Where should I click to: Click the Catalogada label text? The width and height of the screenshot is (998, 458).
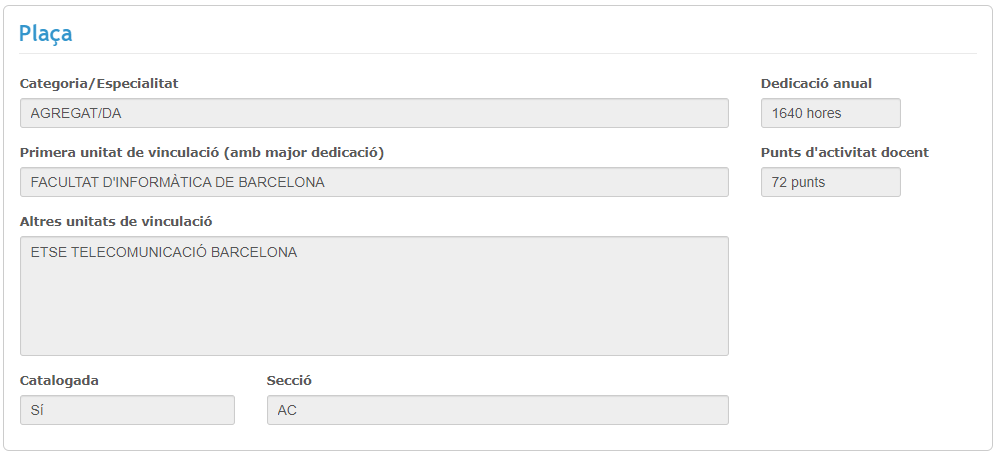[x=59, y=380]
